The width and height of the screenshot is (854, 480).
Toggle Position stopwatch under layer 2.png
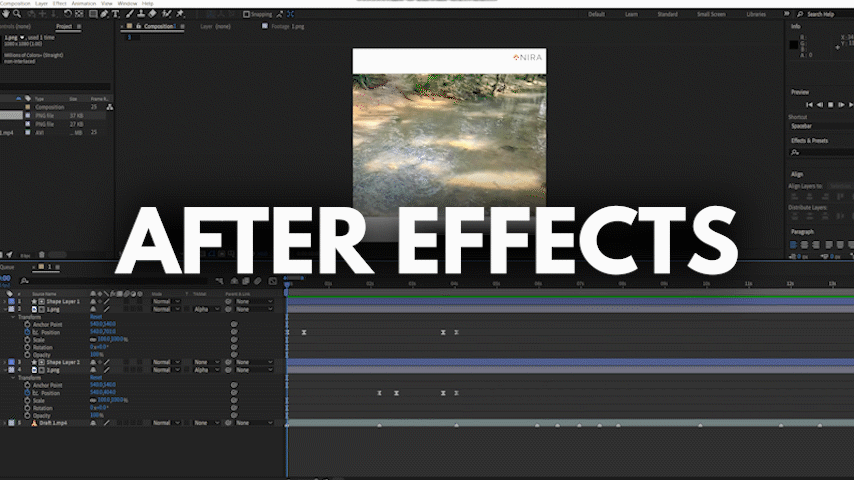[x=27, y=392]
